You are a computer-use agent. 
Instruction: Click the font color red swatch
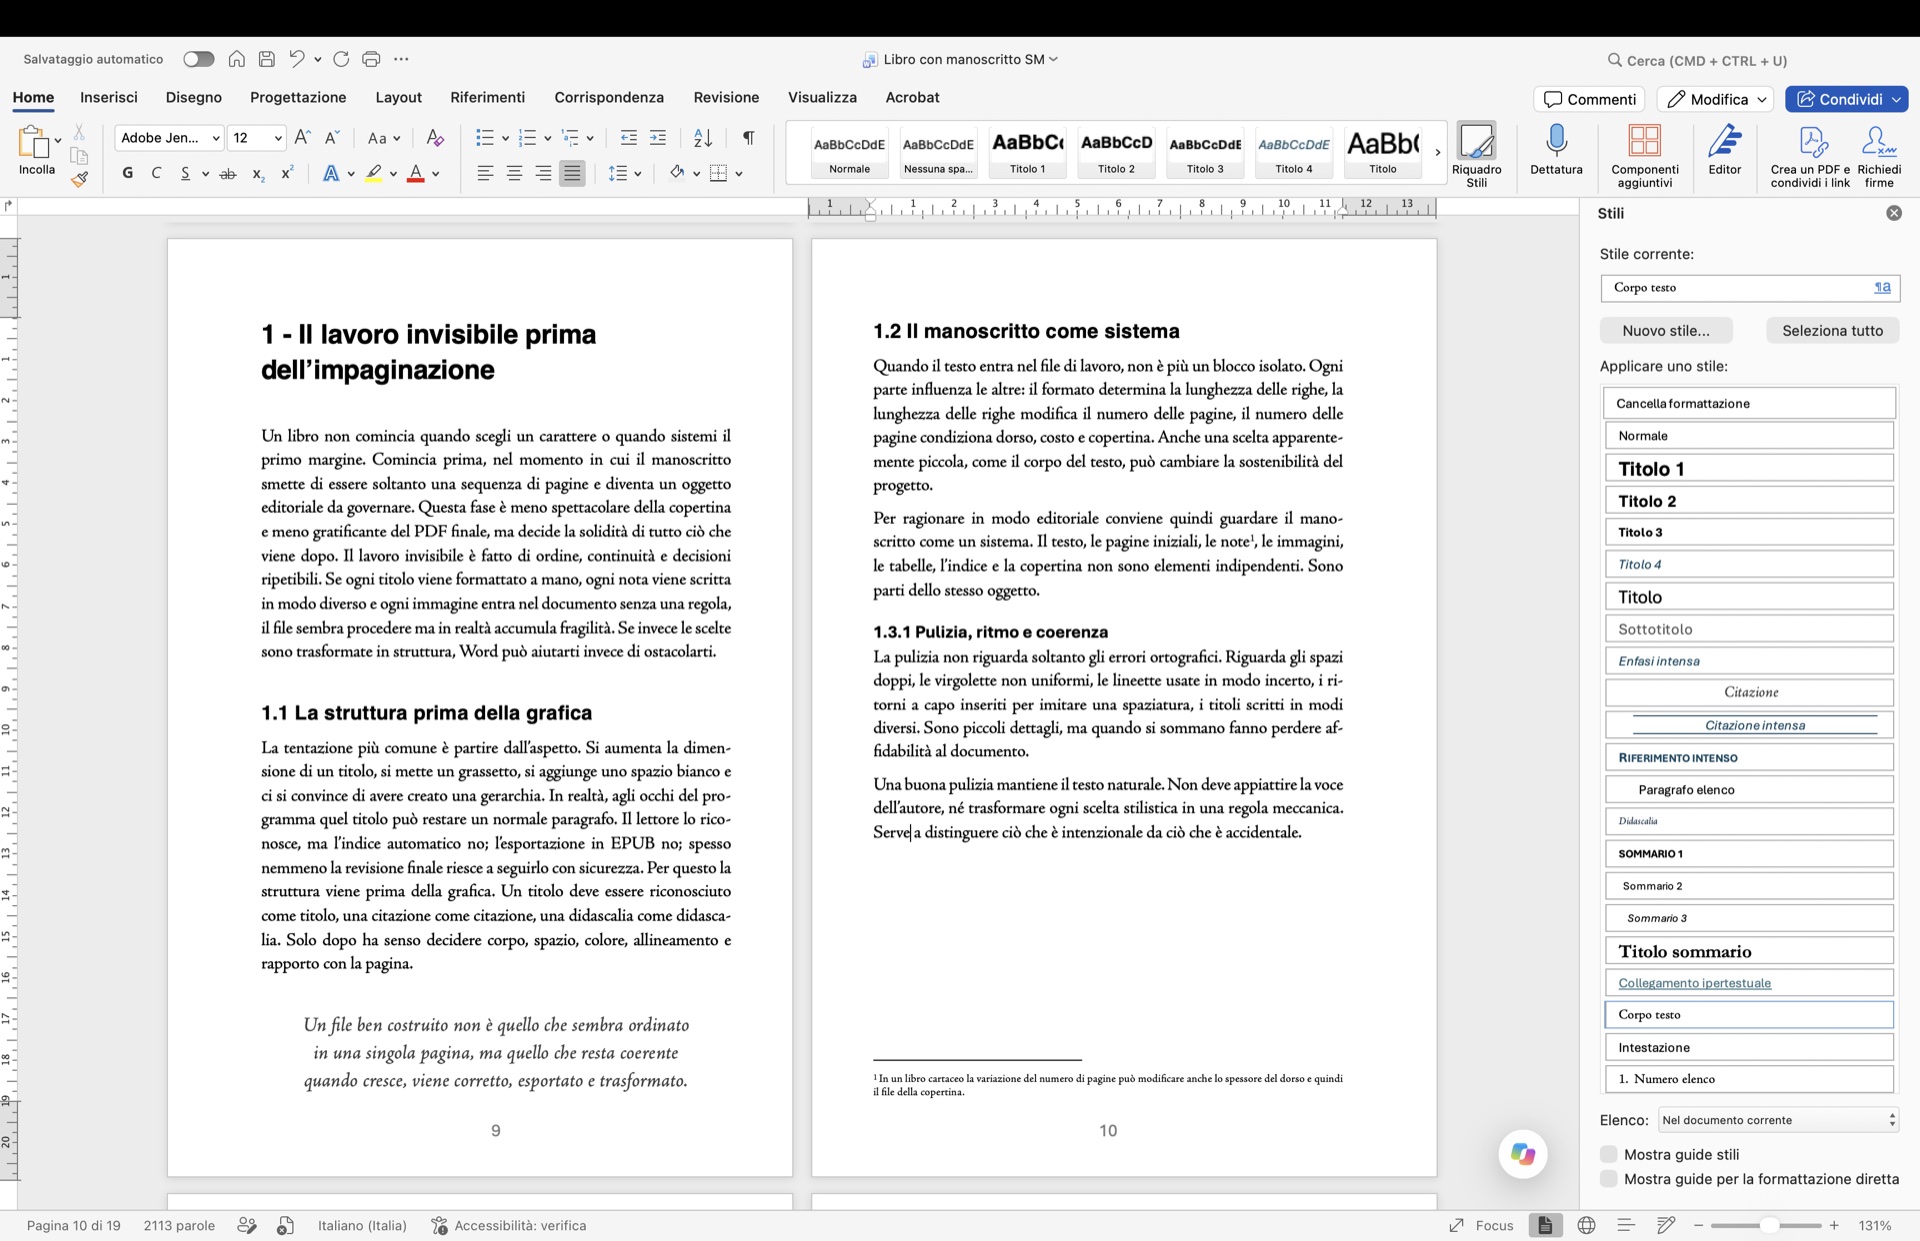[415, 173]
